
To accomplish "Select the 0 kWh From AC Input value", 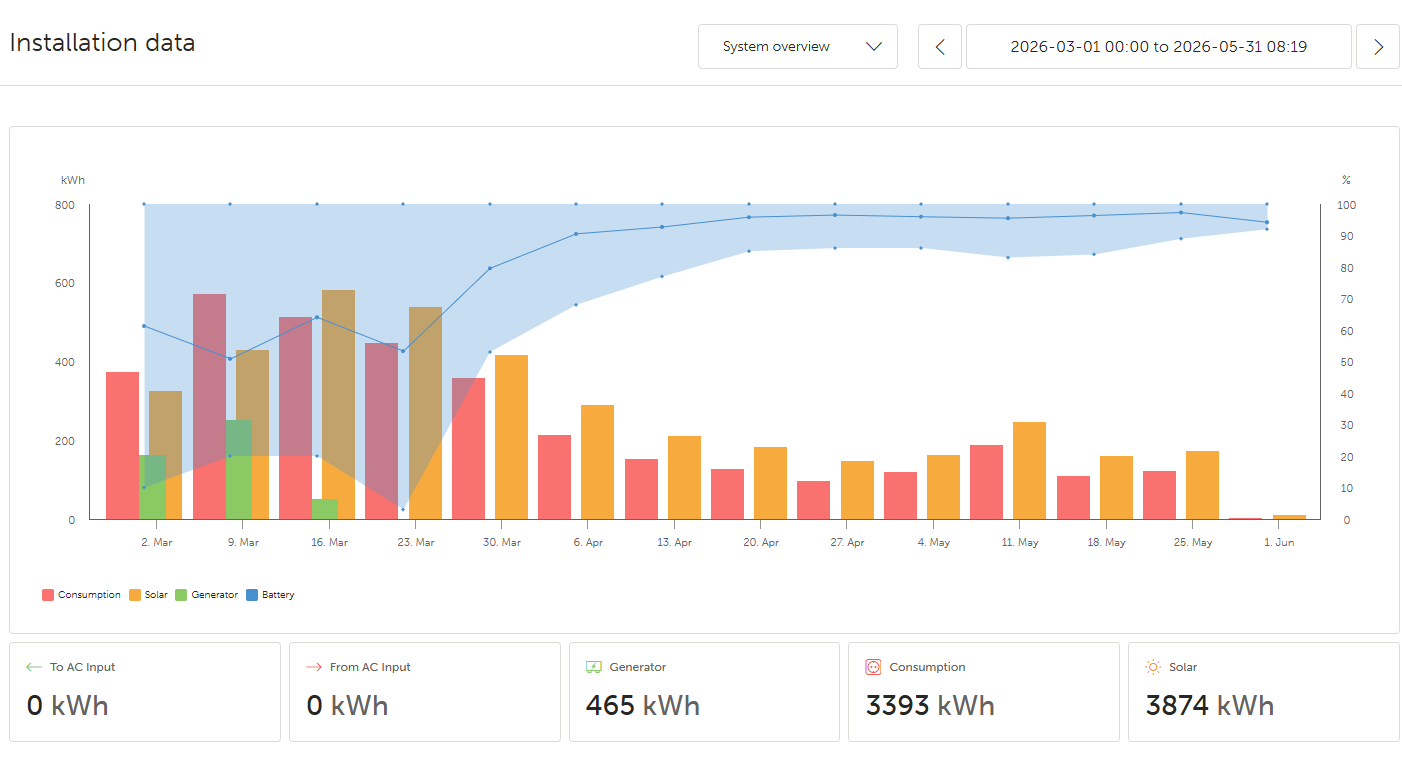I will [347, 706].
